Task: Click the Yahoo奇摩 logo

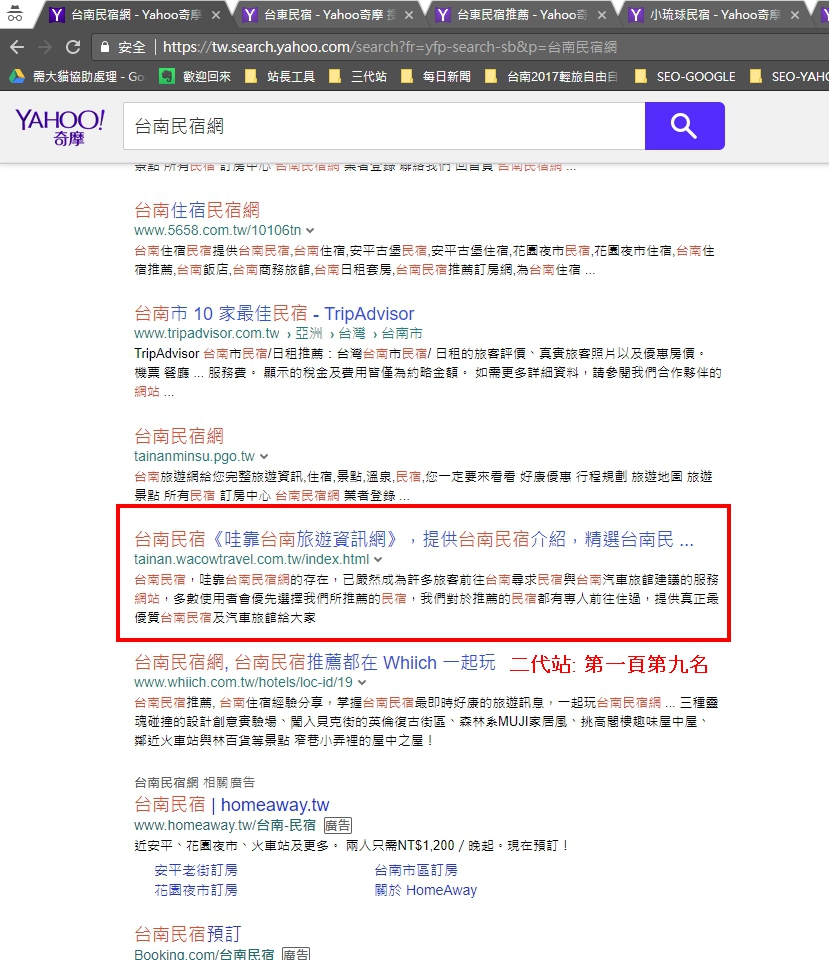Action: [60, 127]
